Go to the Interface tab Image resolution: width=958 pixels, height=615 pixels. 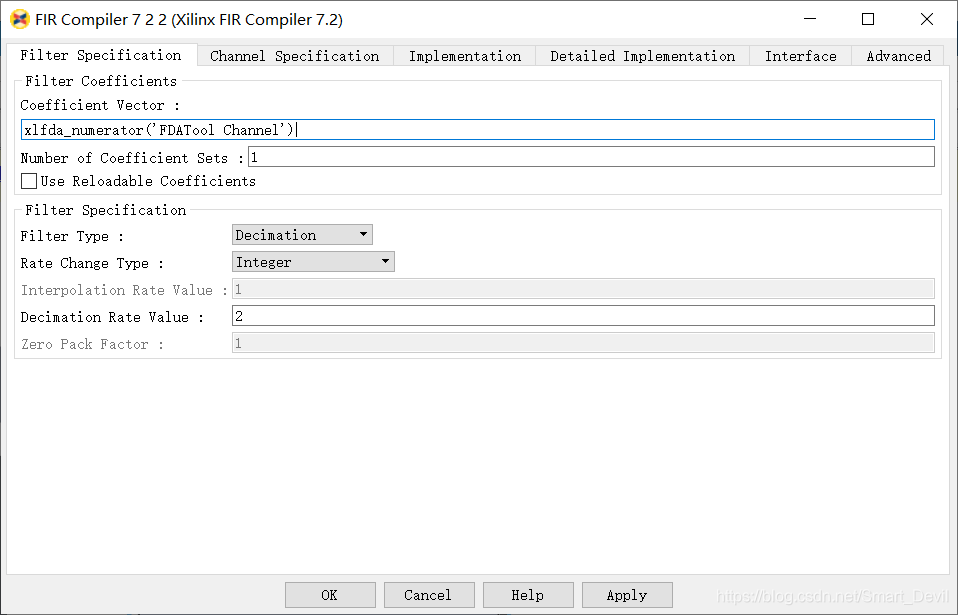coord(800,56)
